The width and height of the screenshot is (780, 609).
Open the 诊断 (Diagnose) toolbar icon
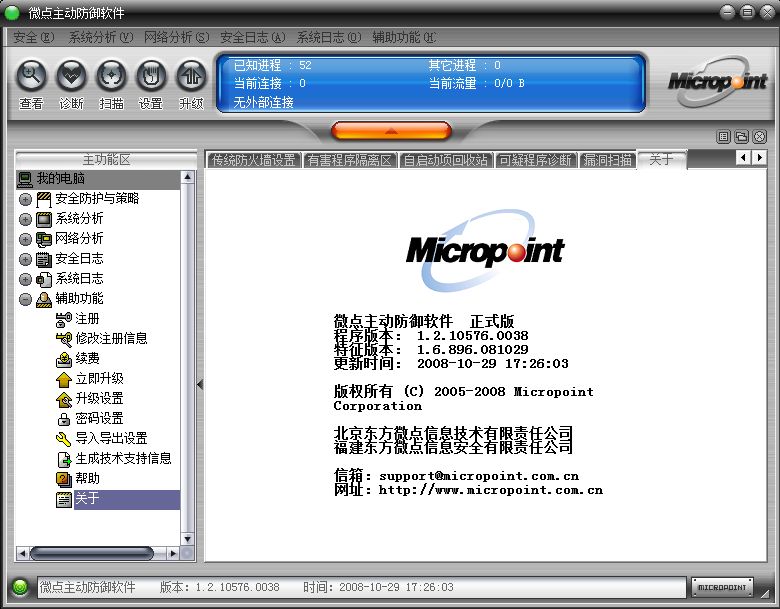pos(71,76)
